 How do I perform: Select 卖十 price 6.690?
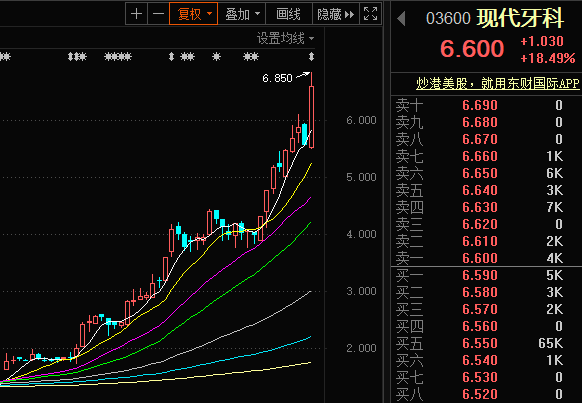point(480,105)
